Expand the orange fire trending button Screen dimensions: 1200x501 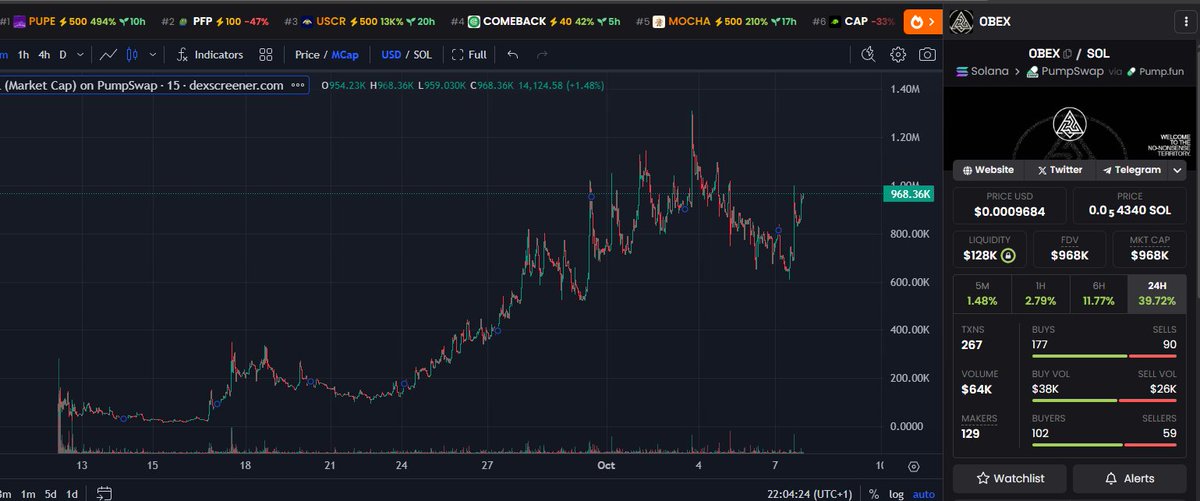tap(923, 21)
